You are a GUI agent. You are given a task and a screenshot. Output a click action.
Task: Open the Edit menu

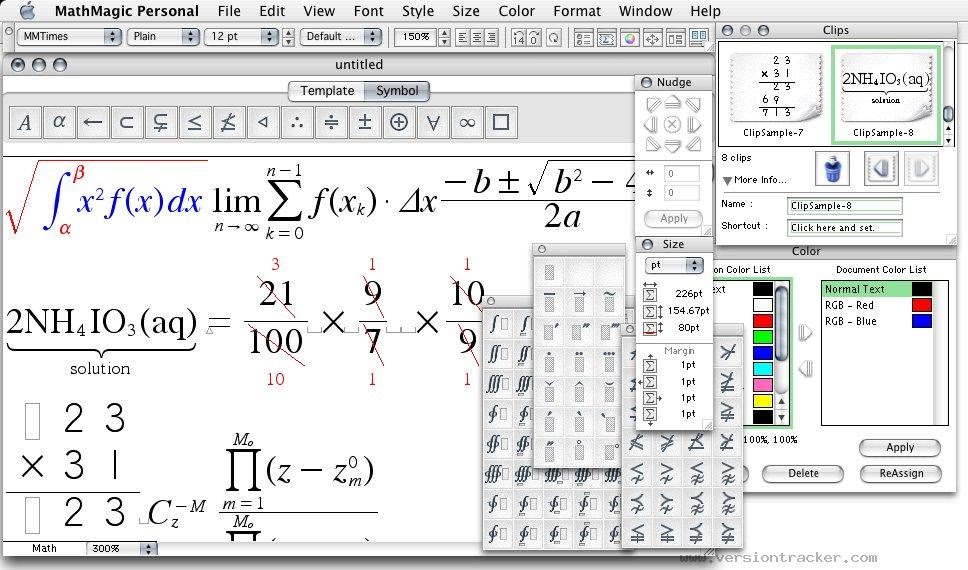(272, 11)
